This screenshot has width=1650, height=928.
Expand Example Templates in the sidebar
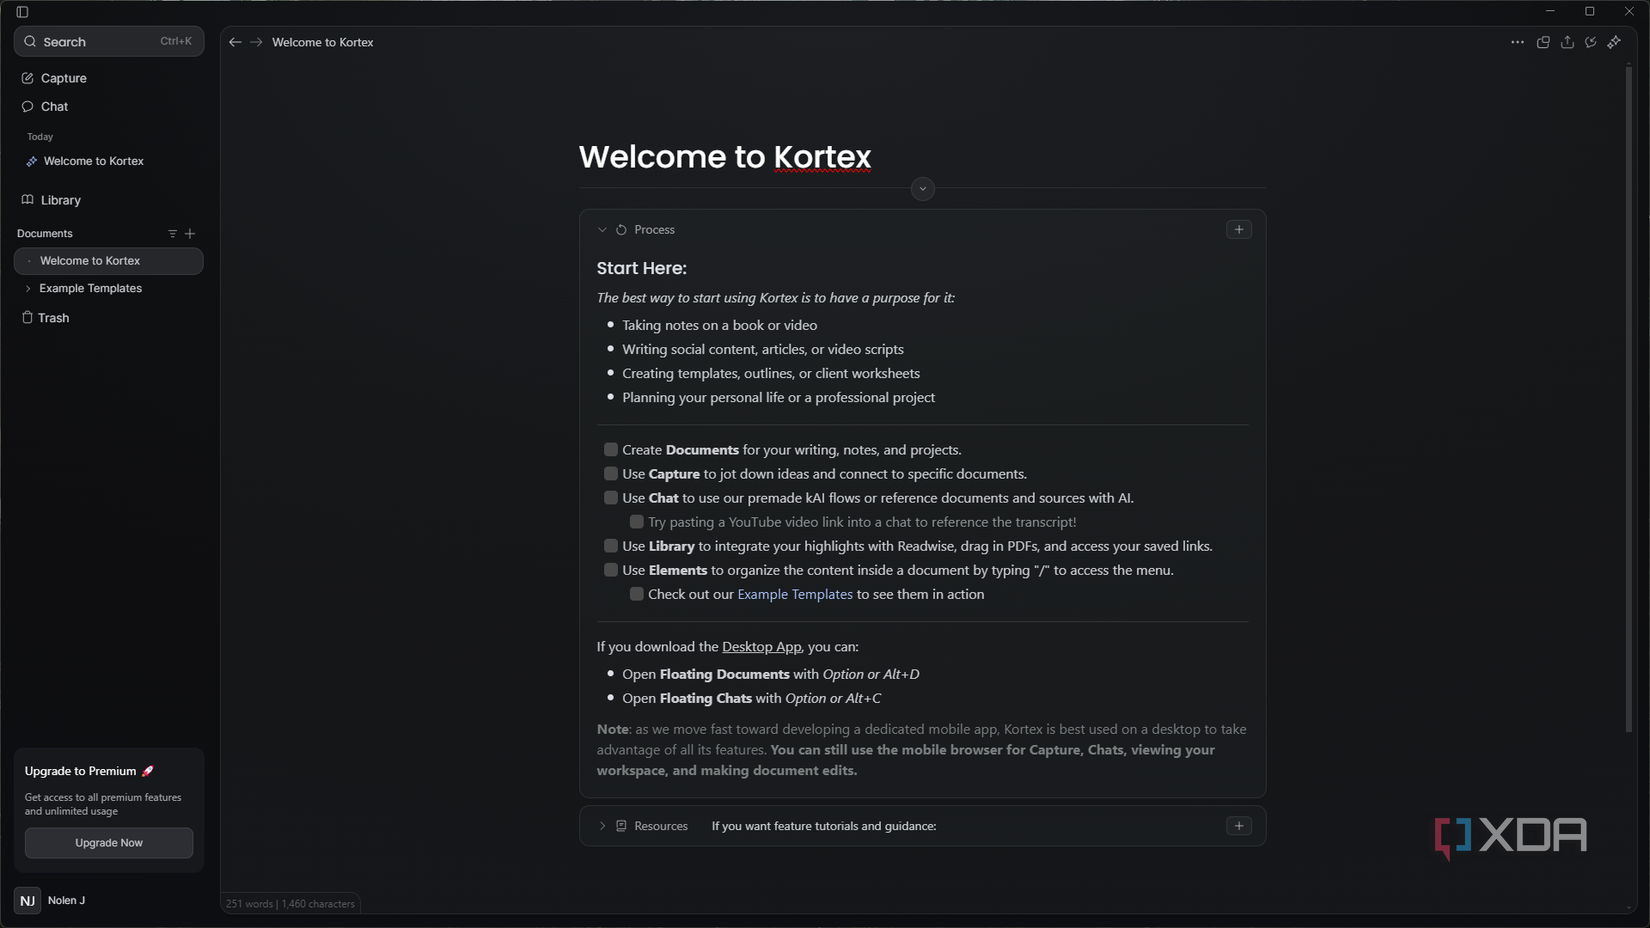pyautogui.click(x=28, y=289)
